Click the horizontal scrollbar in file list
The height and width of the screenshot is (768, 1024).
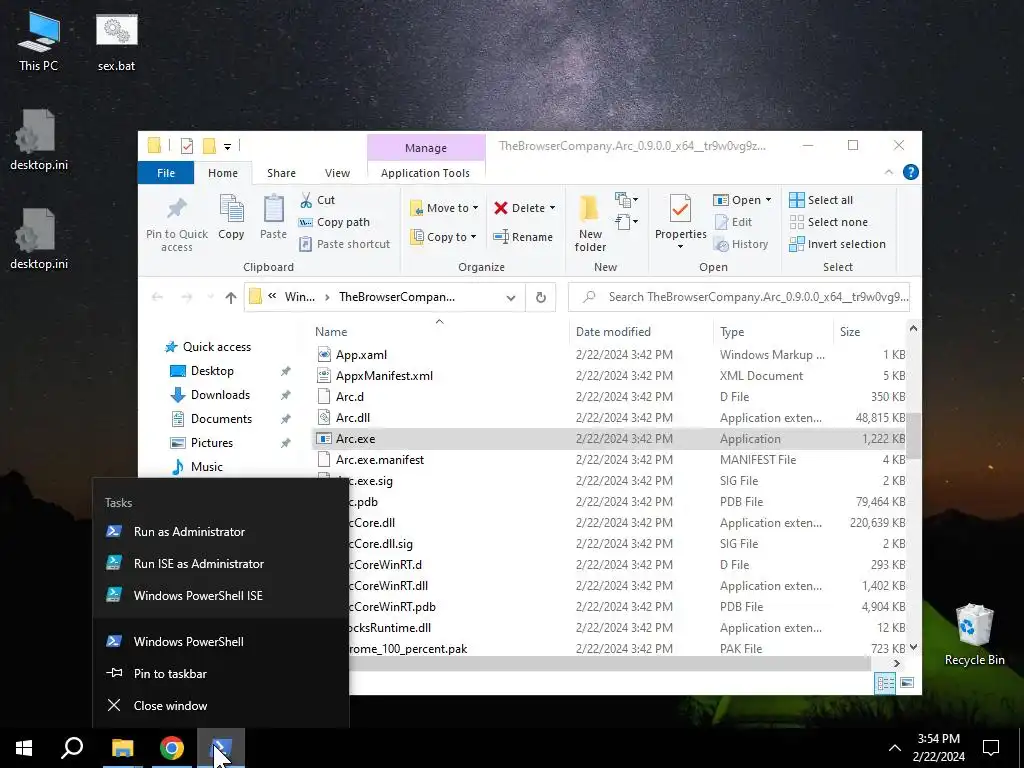click(610, 664)
